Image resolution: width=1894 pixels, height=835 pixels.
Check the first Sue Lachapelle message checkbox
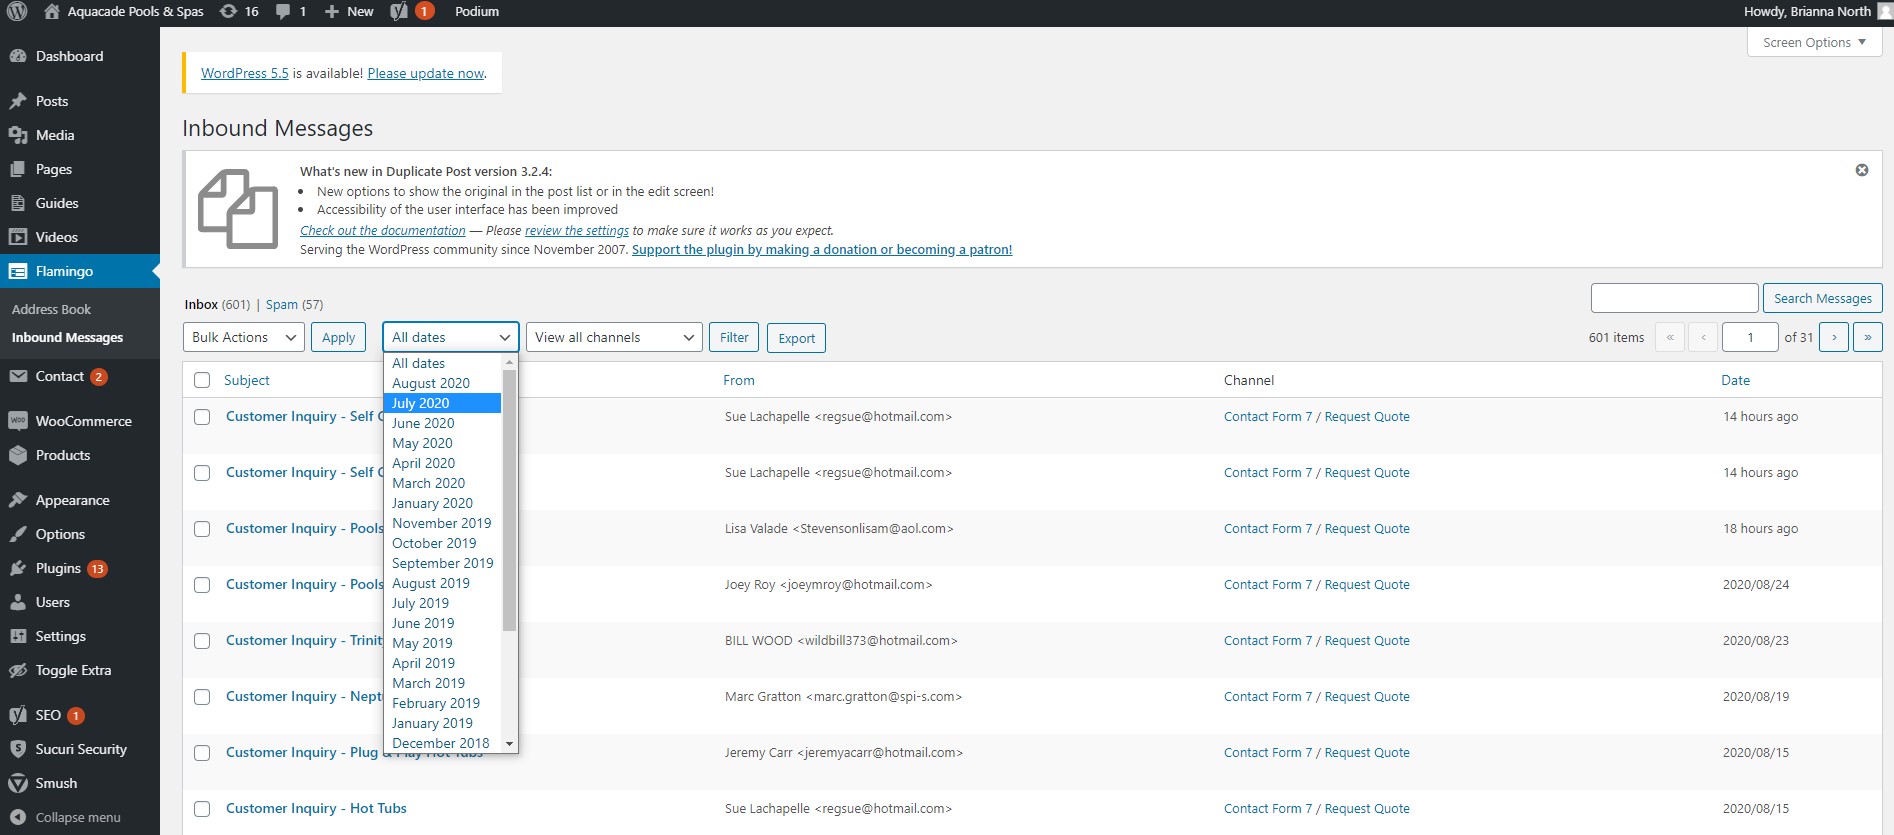point(202,417)
